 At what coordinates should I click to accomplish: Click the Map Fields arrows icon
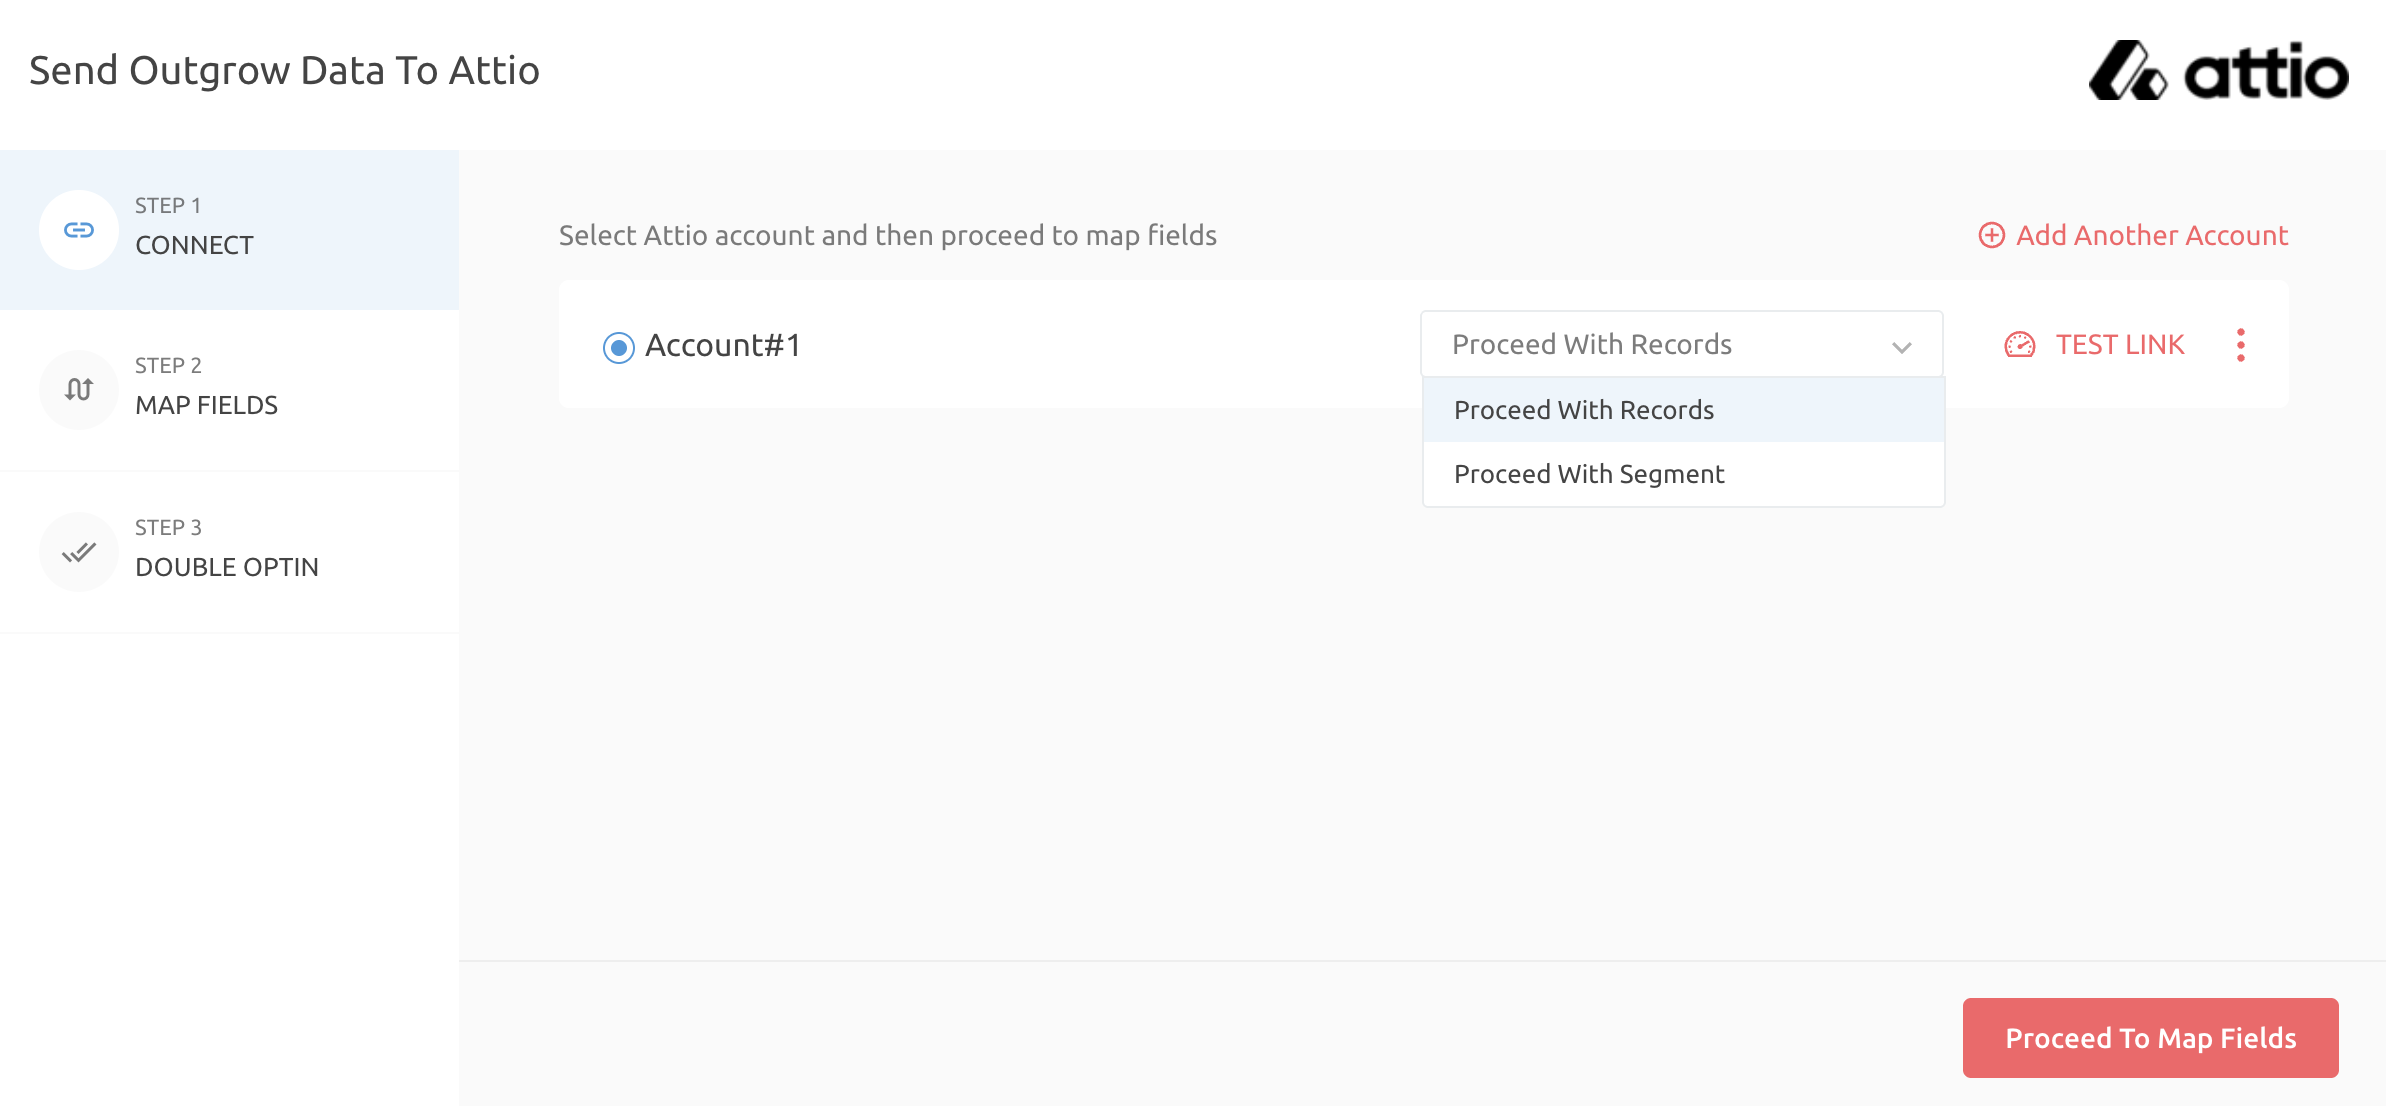(x=79, y=389)
